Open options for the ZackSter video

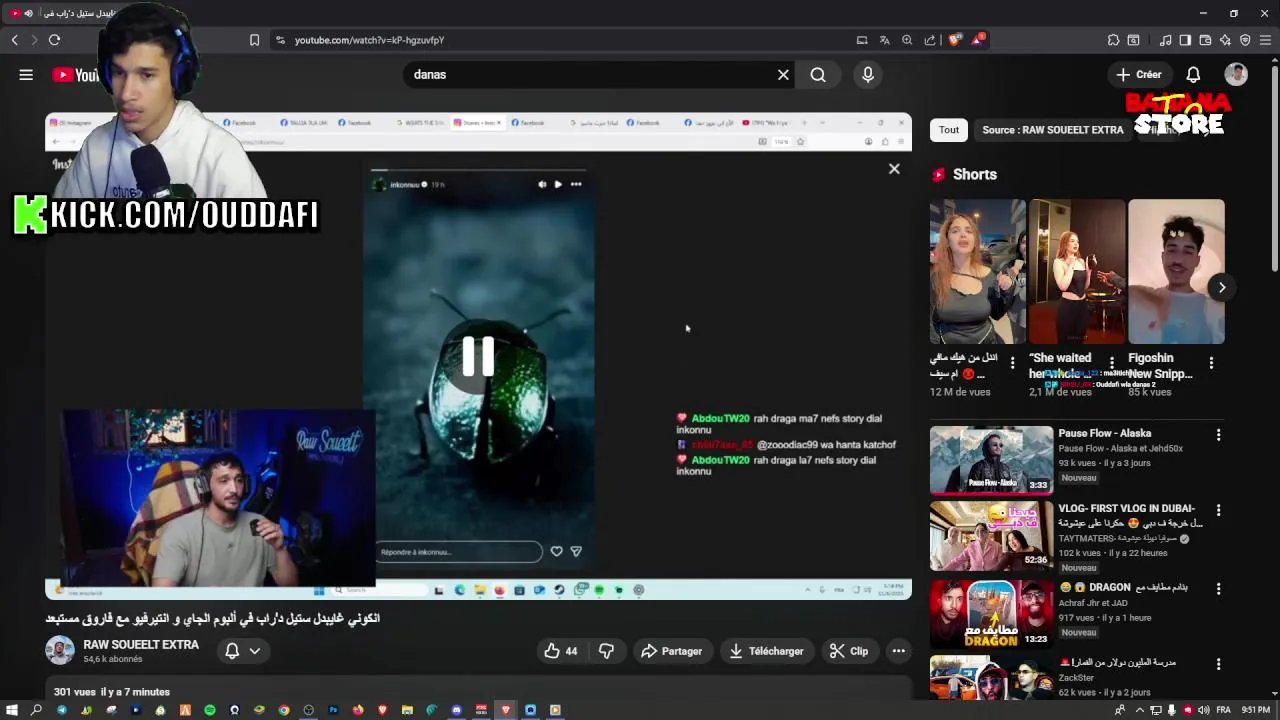pos(1218,664)
